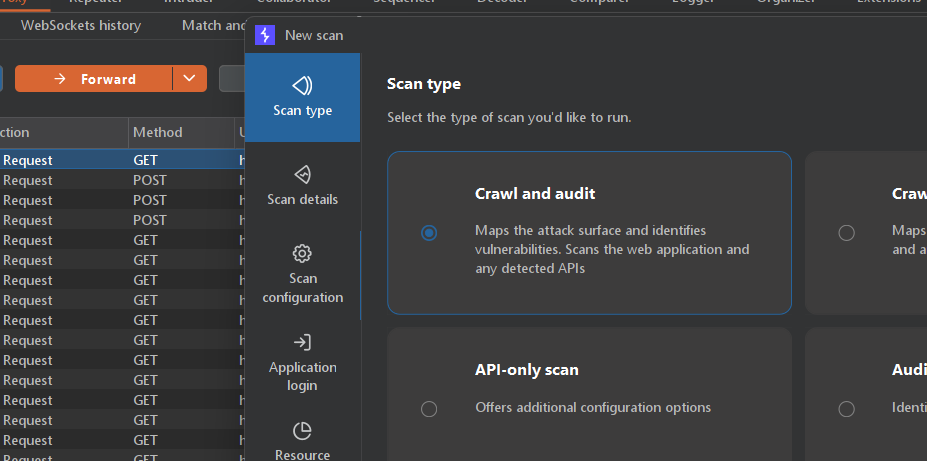The width and height of the screenshot is (927, 461).
Task: Click the orange Forward button
Action: coord(94,79)
